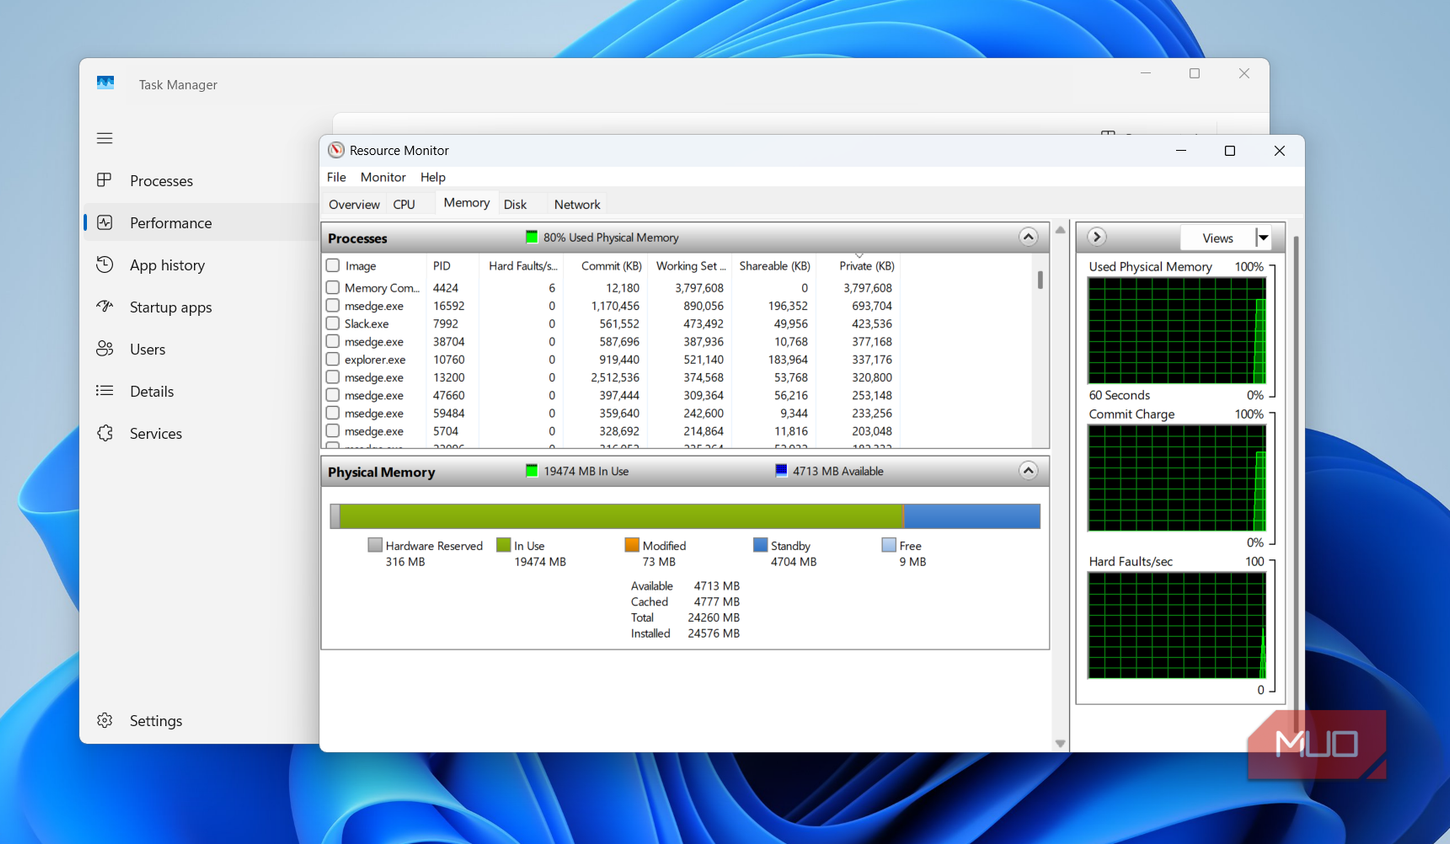Screen dimensions: 1450x844
Task: Click the Performance icon in Task Manager sidebar
Action: tap(105, 222)
